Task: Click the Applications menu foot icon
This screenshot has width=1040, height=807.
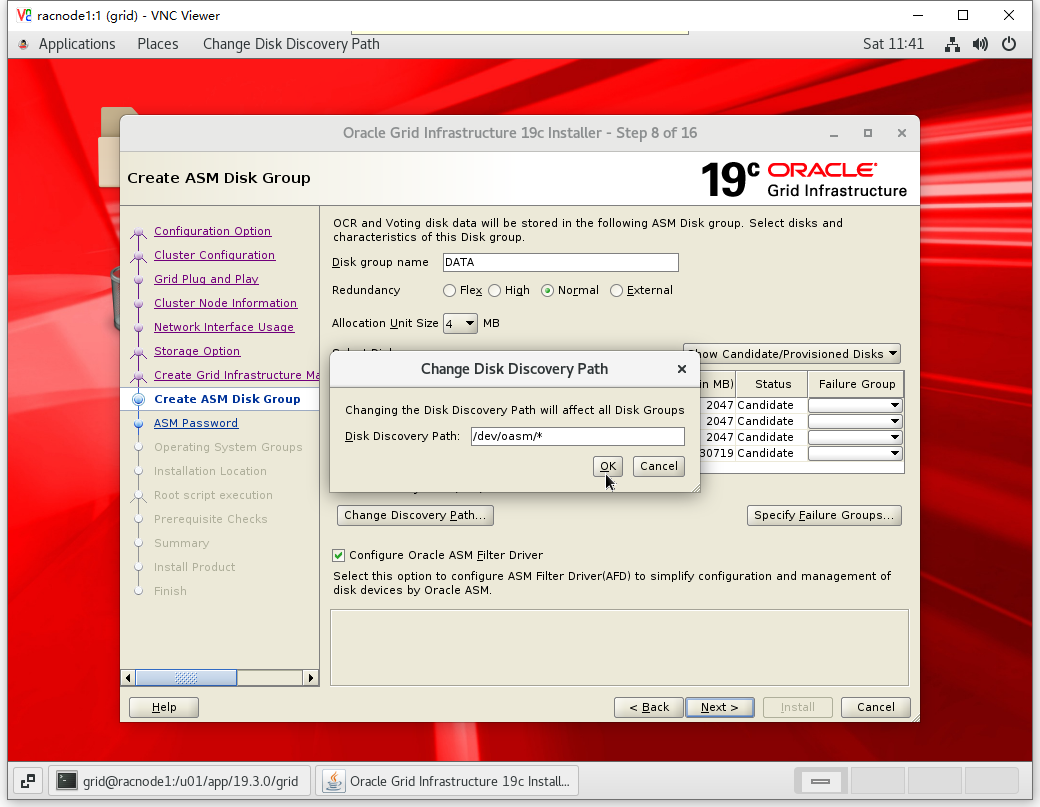Action: (24, 44)
